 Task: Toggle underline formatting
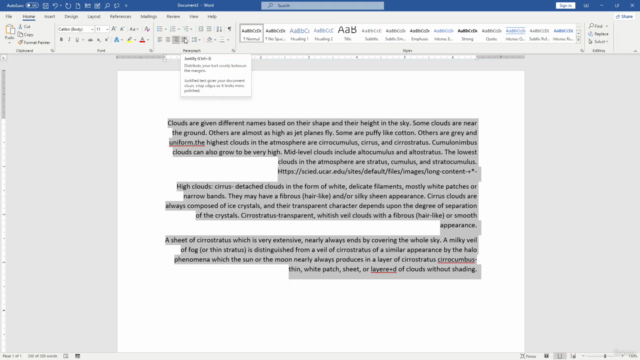(x=77, y=40)
